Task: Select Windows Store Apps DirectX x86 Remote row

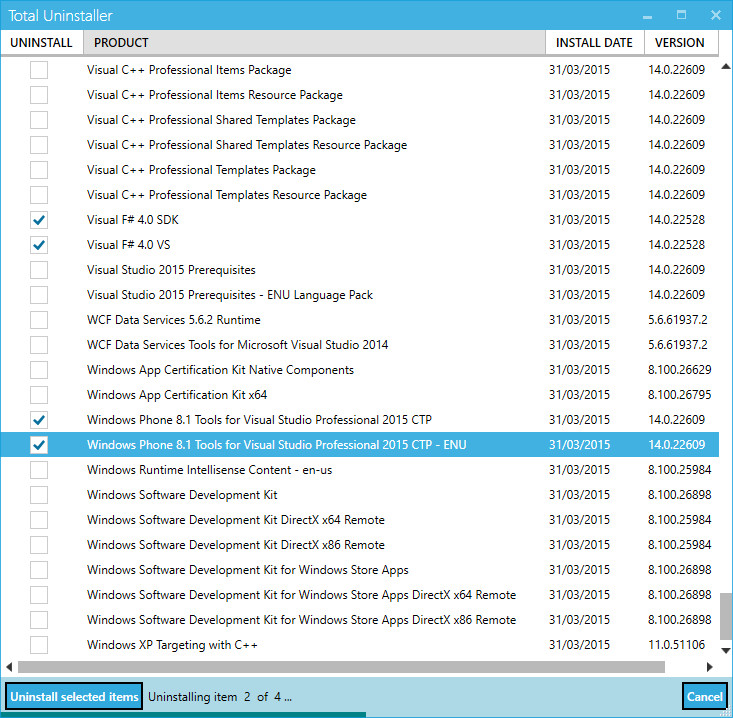Action: (x=359, y=620)
